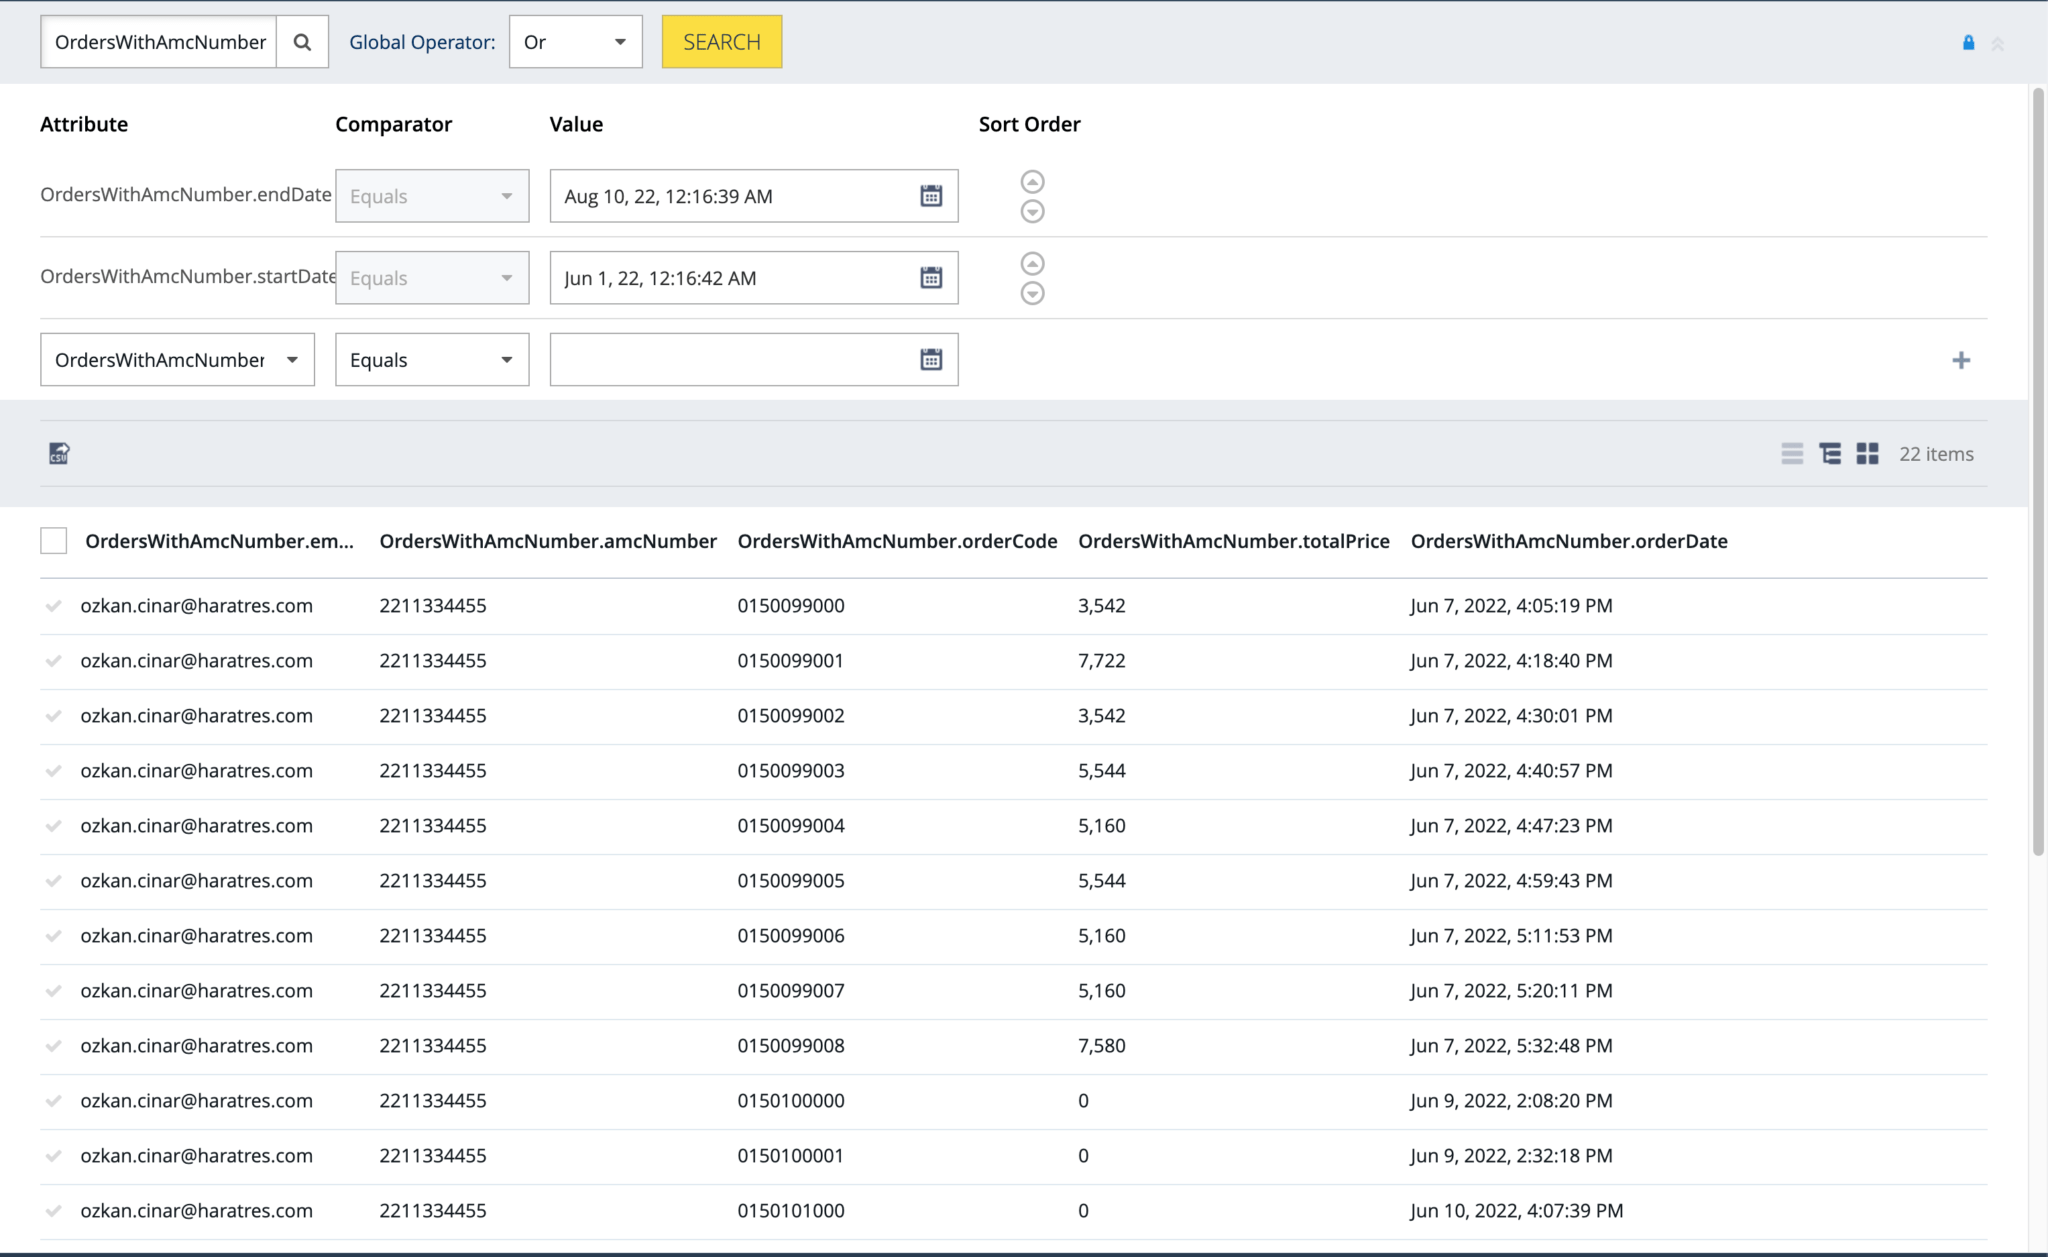Viewport: 2048px width, 1257px height.
Task: Open calendar picker in empty value row
Action: 931,359
